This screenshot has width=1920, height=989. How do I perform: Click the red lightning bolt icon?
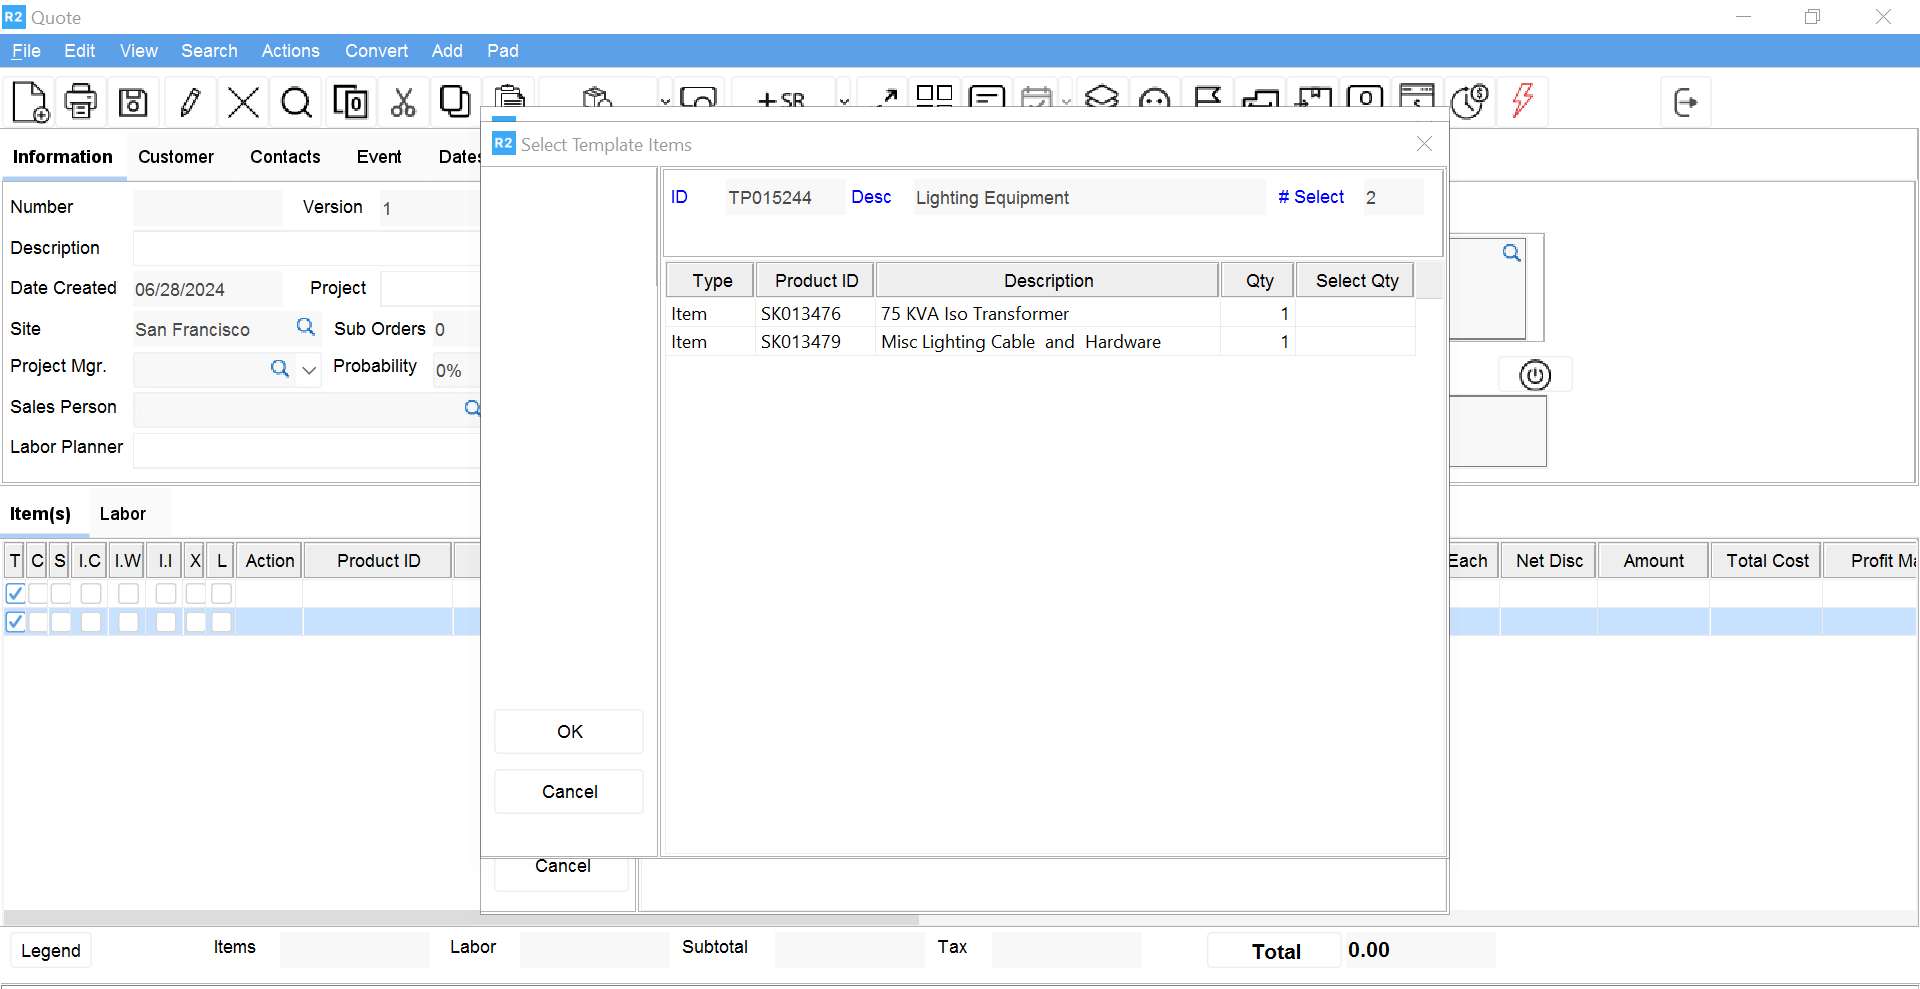point(1522,101)
